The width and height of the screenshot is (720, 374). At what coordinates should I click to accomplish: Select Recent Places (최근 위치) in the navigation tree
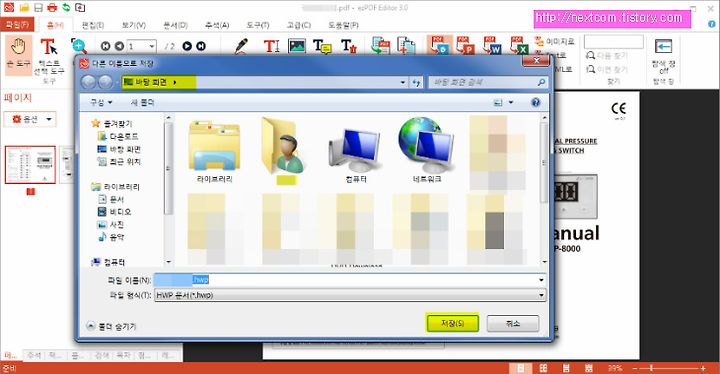119,162
